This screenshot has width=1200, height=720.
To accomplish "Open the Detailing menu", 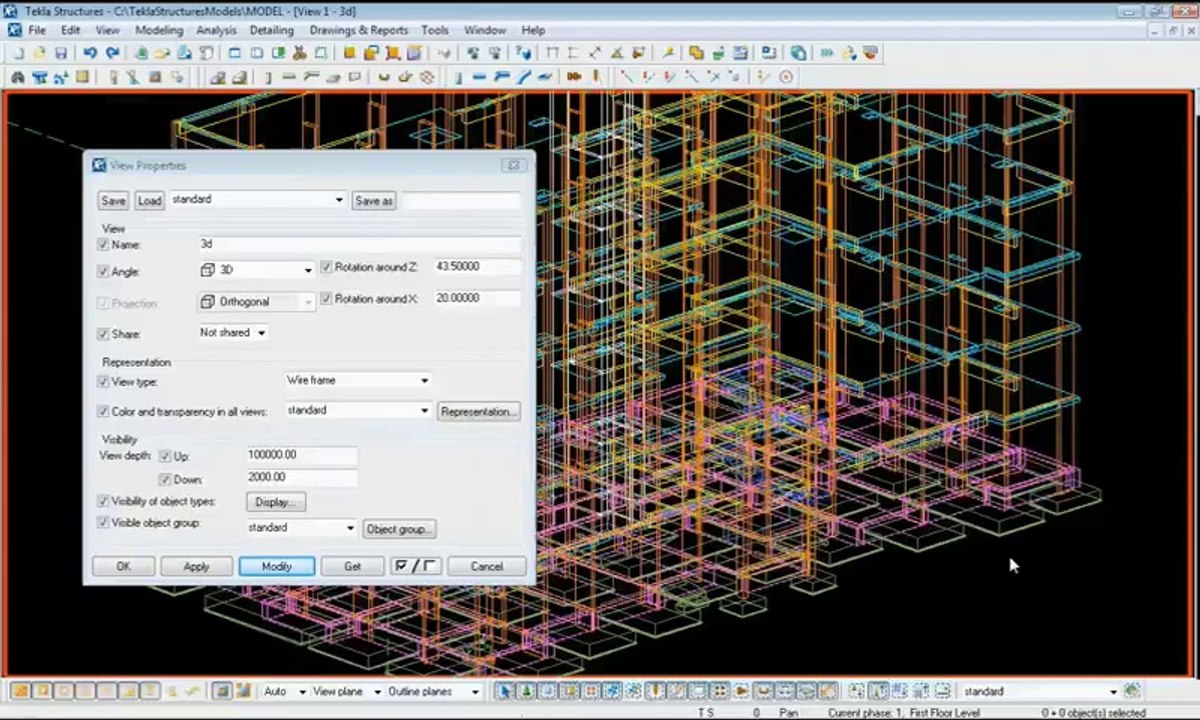I will click(x=271, y=30).
